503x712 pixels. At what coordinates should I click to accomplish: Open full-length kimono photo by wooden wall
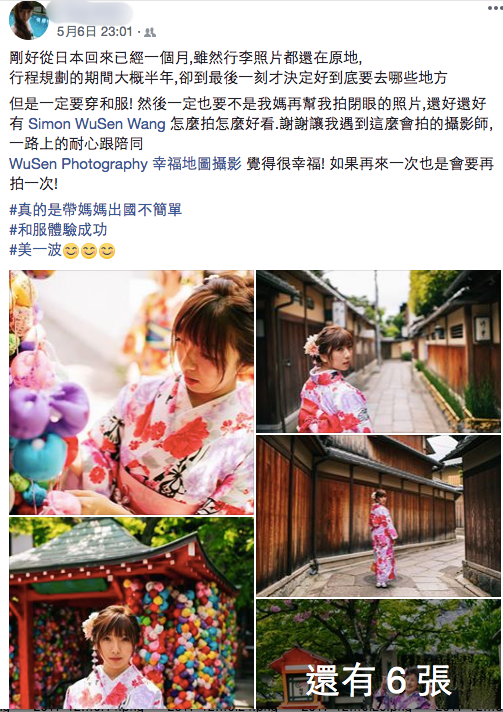[x=379, y=515]
